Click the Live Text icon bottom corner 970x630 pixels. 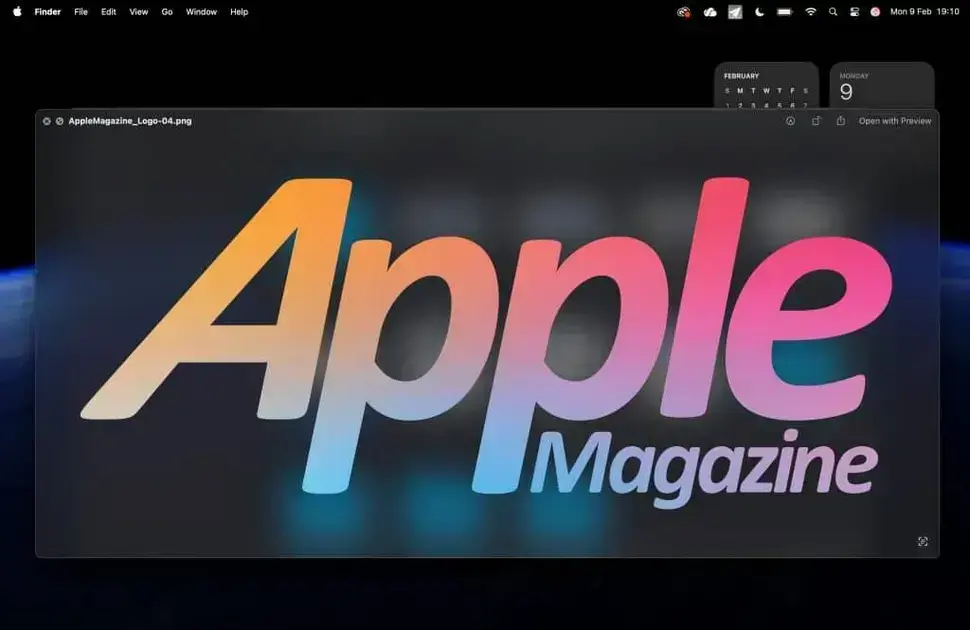tap(922, 542)
